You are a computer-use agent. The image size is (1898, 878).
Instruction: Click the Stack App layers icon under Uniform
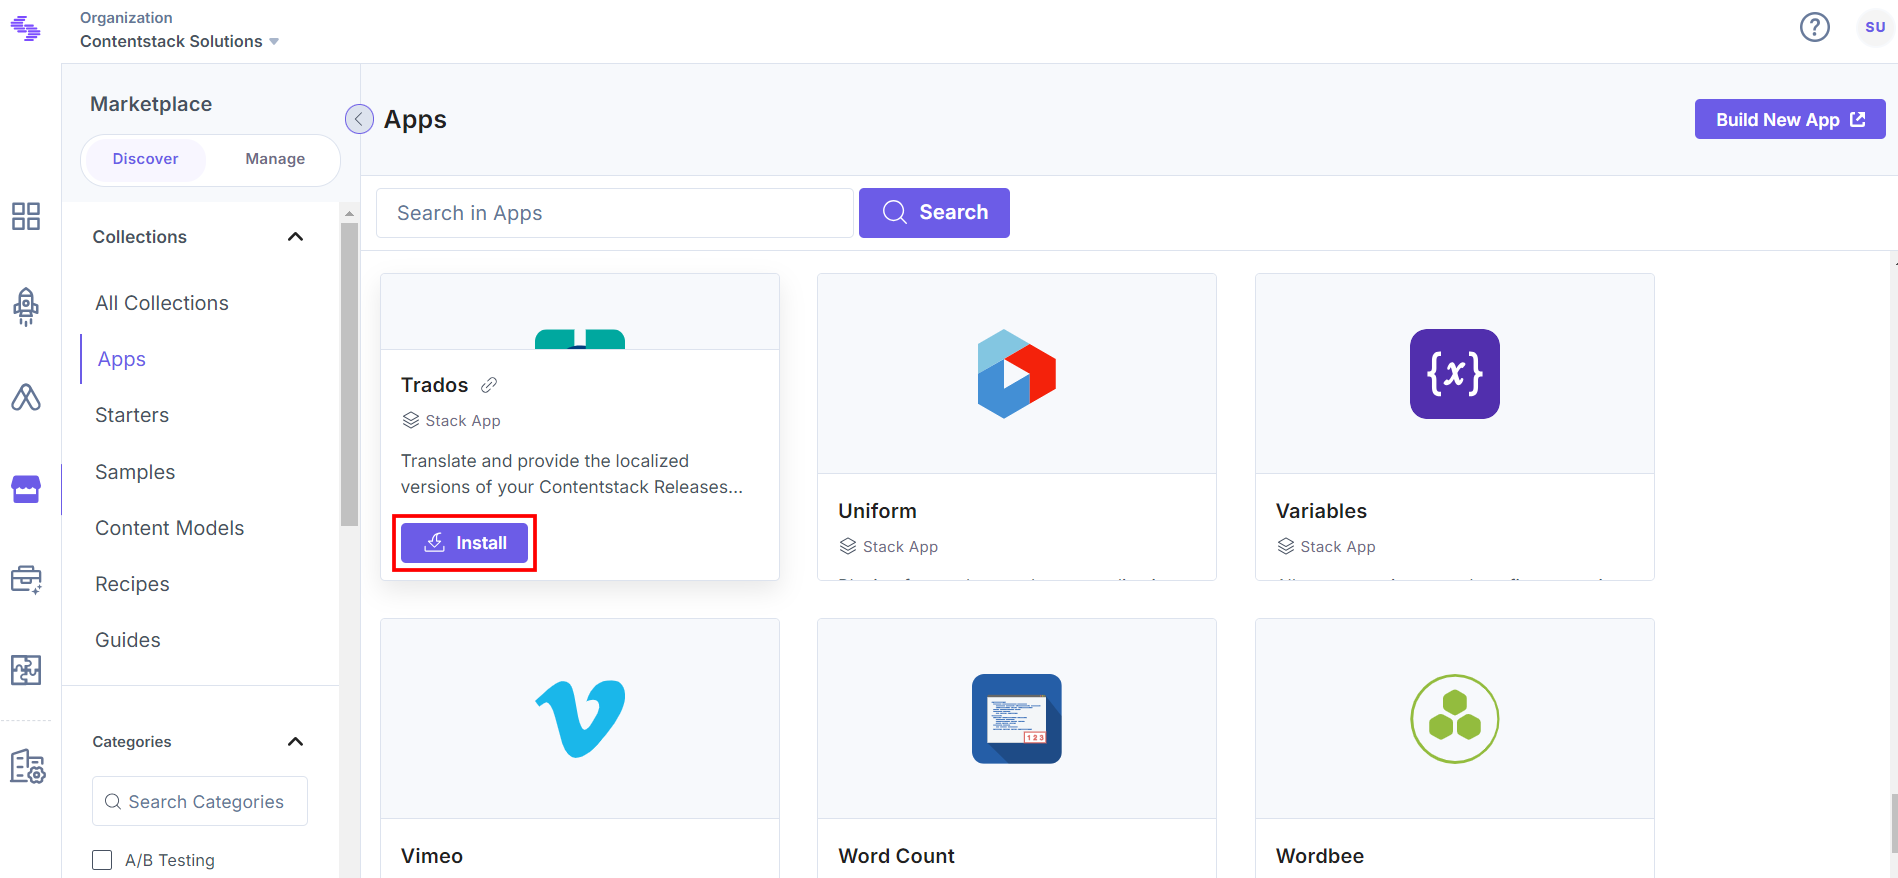848,546
